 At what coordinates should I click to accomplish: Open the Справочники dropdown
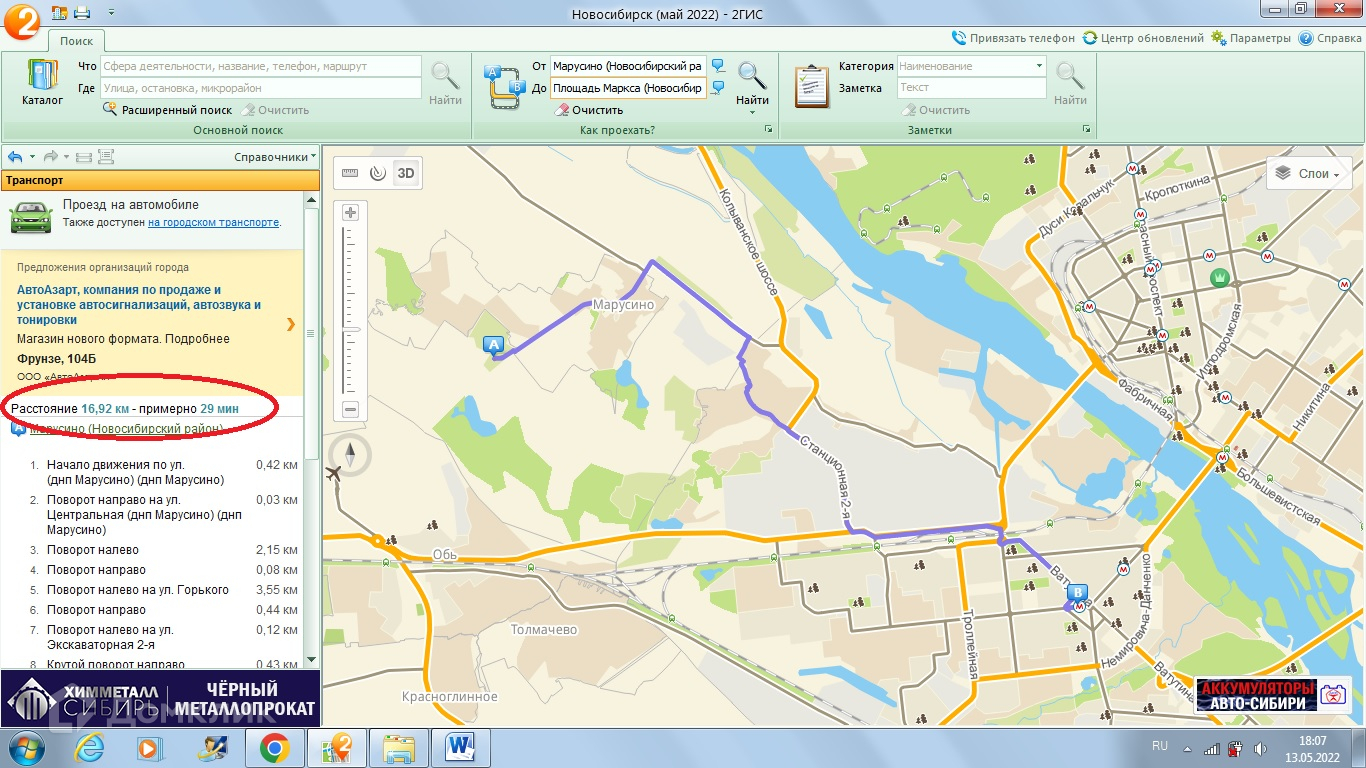click(275, 157)
